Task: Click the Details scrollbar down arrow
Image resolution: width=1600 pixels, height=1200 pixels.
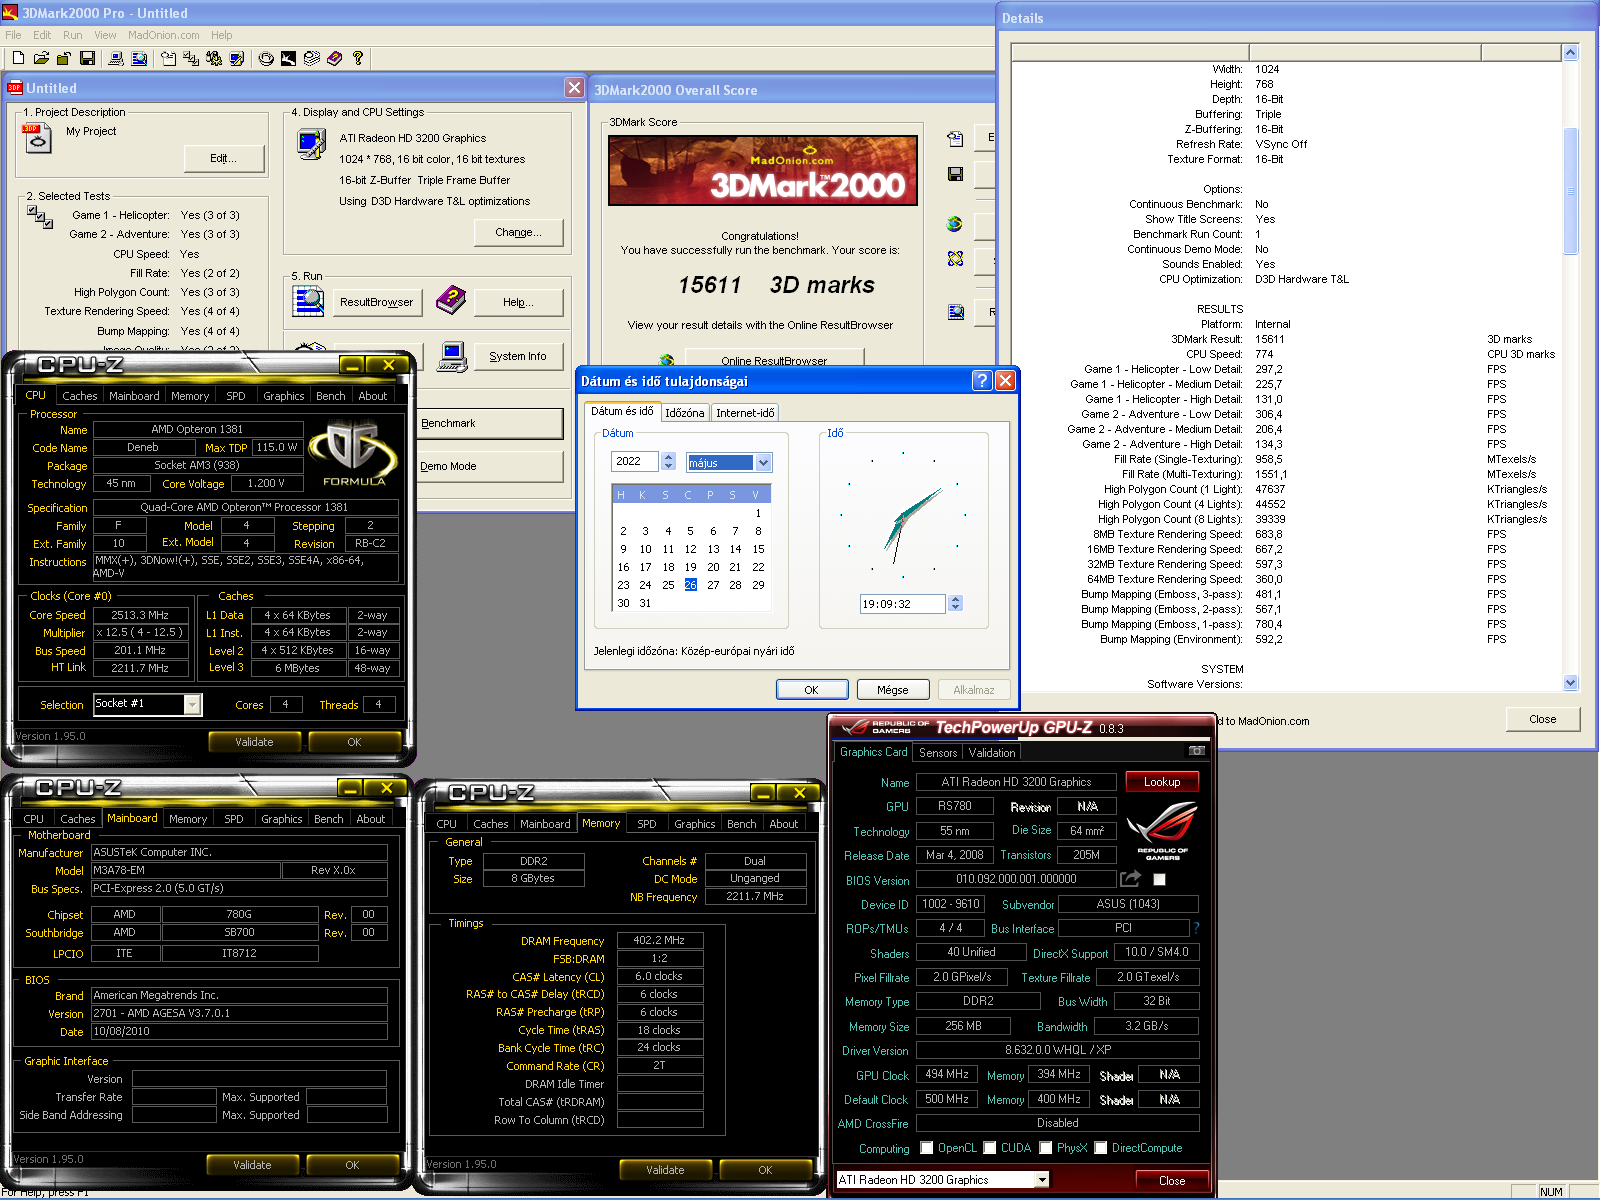Action: coord(1570,683)
